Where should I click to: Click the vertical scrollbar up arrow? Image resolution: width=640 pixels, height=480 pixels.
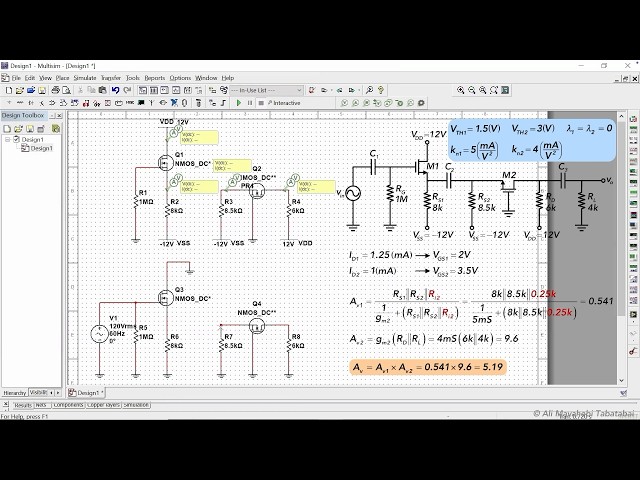click(622, 116)
